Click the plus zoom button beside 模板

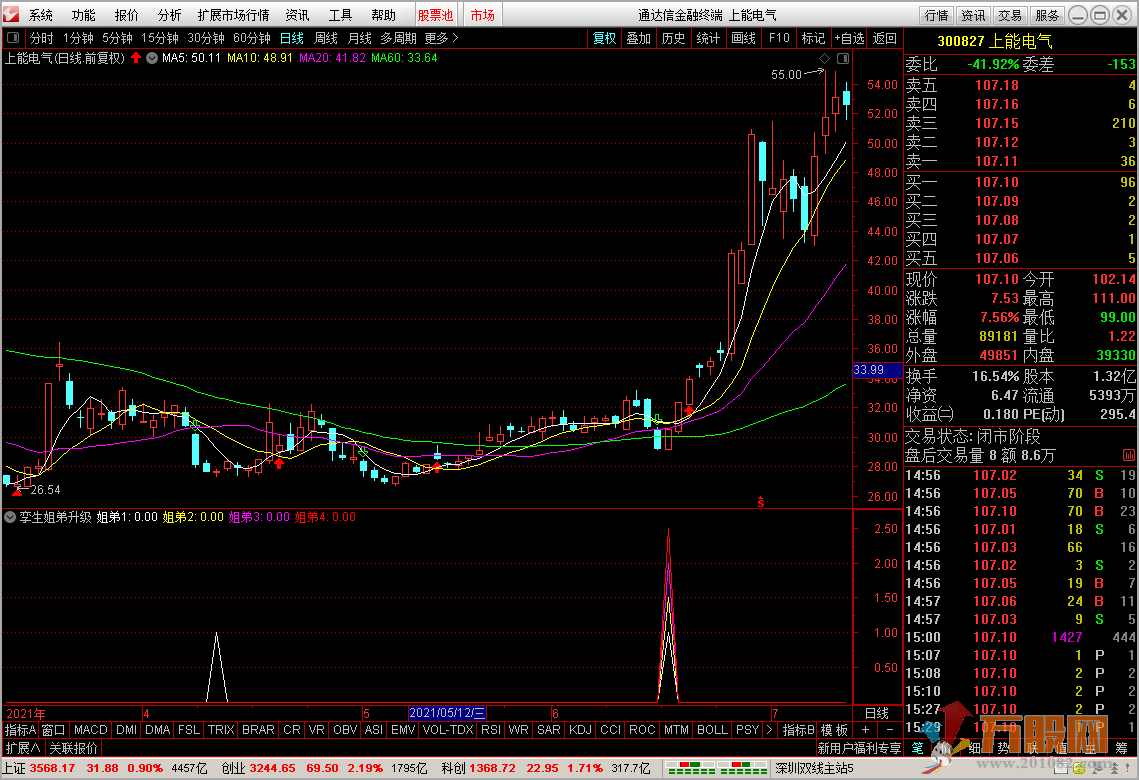865,730
